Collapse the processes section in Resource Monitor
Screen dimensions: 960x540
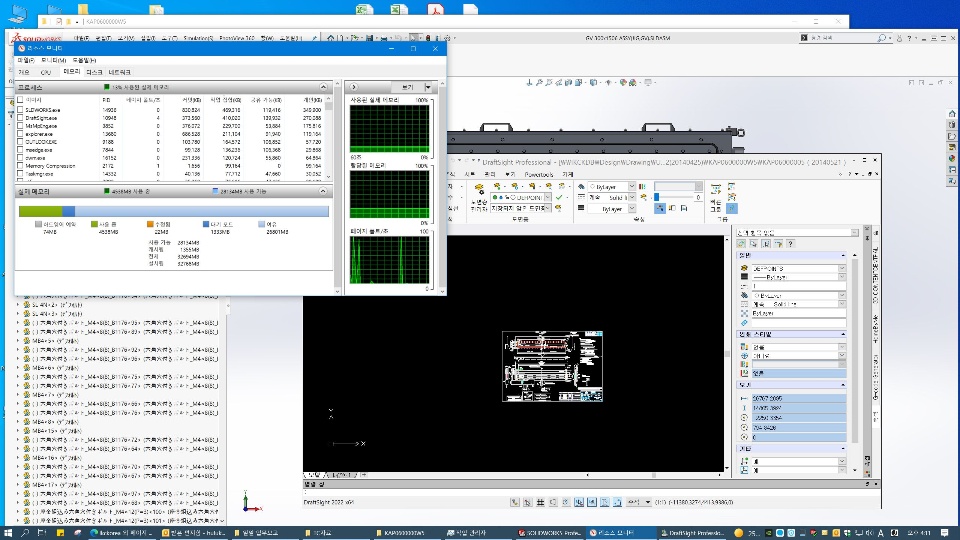click(x=324, y=87)
